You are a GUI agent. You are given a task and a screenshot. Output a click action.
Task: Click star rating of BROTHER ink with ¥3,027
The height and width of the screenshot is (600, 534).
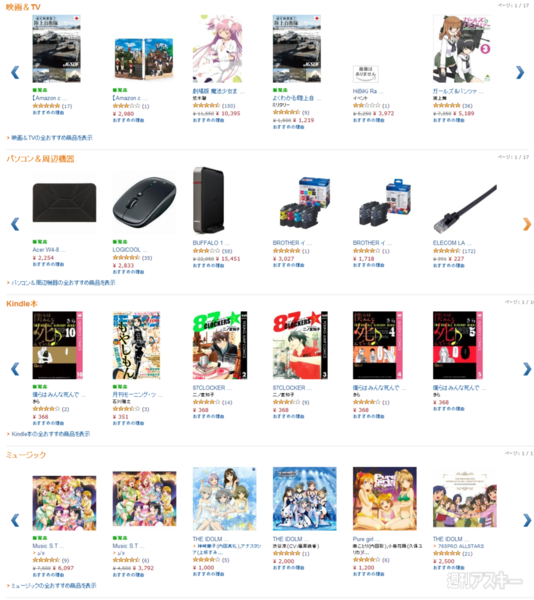pyautogui.click(x=286, y=251)
